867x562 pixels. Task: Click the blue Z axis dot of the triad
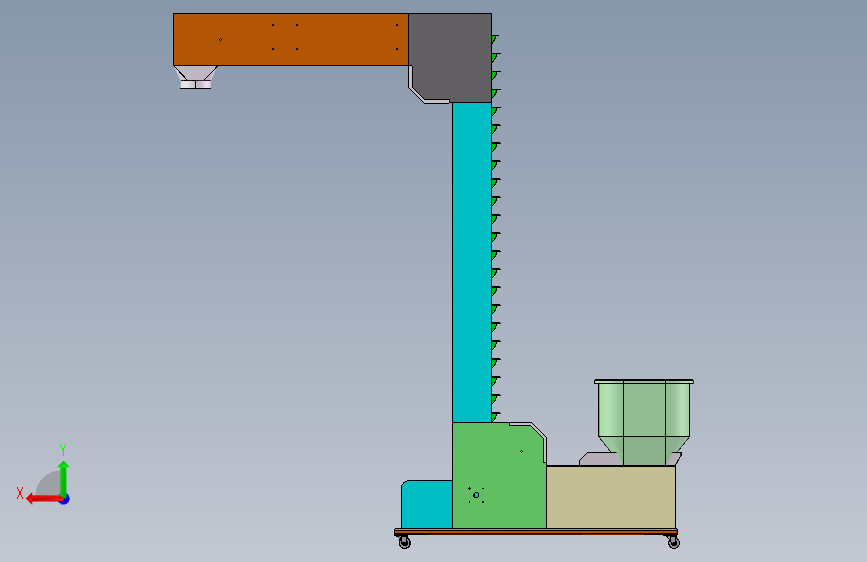65,500
